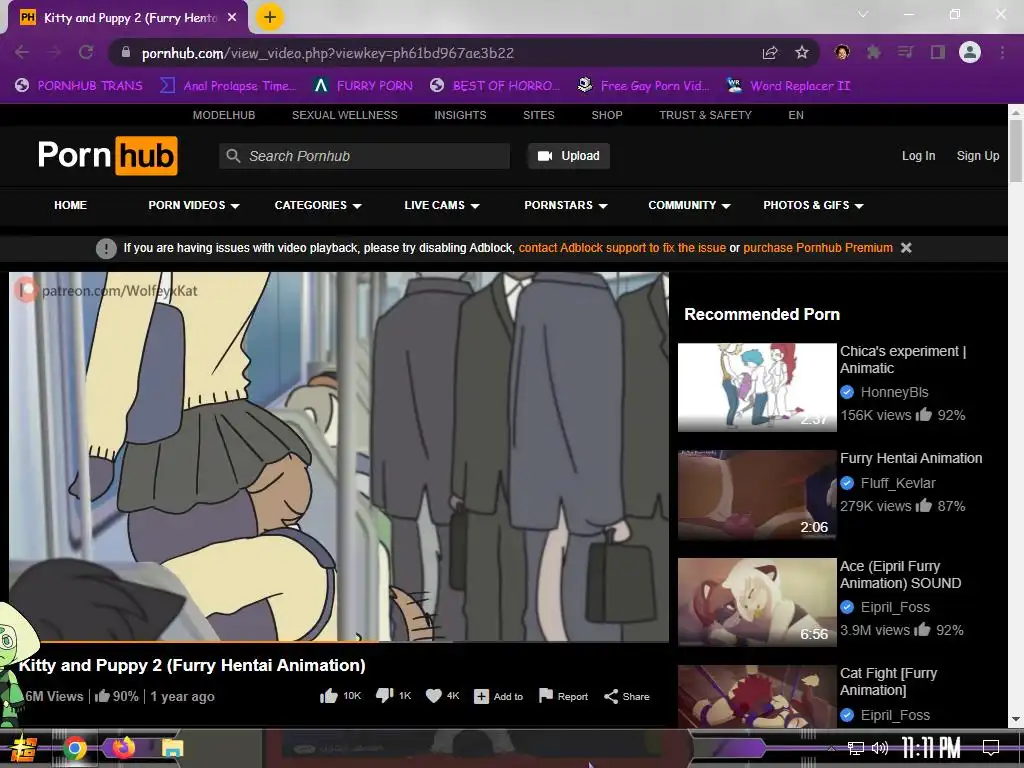The image size is (1024, 768).
Task: Click the volume speaker tray icon
Action: (880, 748)
